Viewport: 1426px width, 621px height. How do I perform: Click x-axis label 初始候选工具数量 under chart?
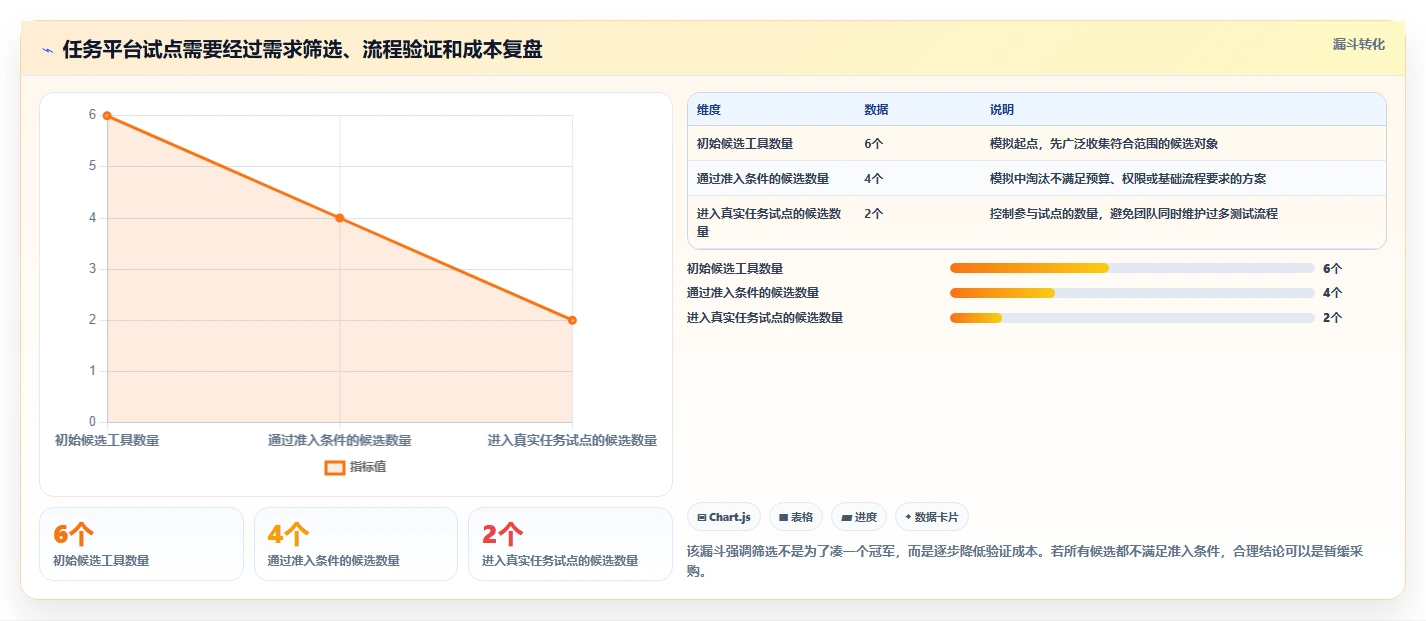tap(107, 440)
